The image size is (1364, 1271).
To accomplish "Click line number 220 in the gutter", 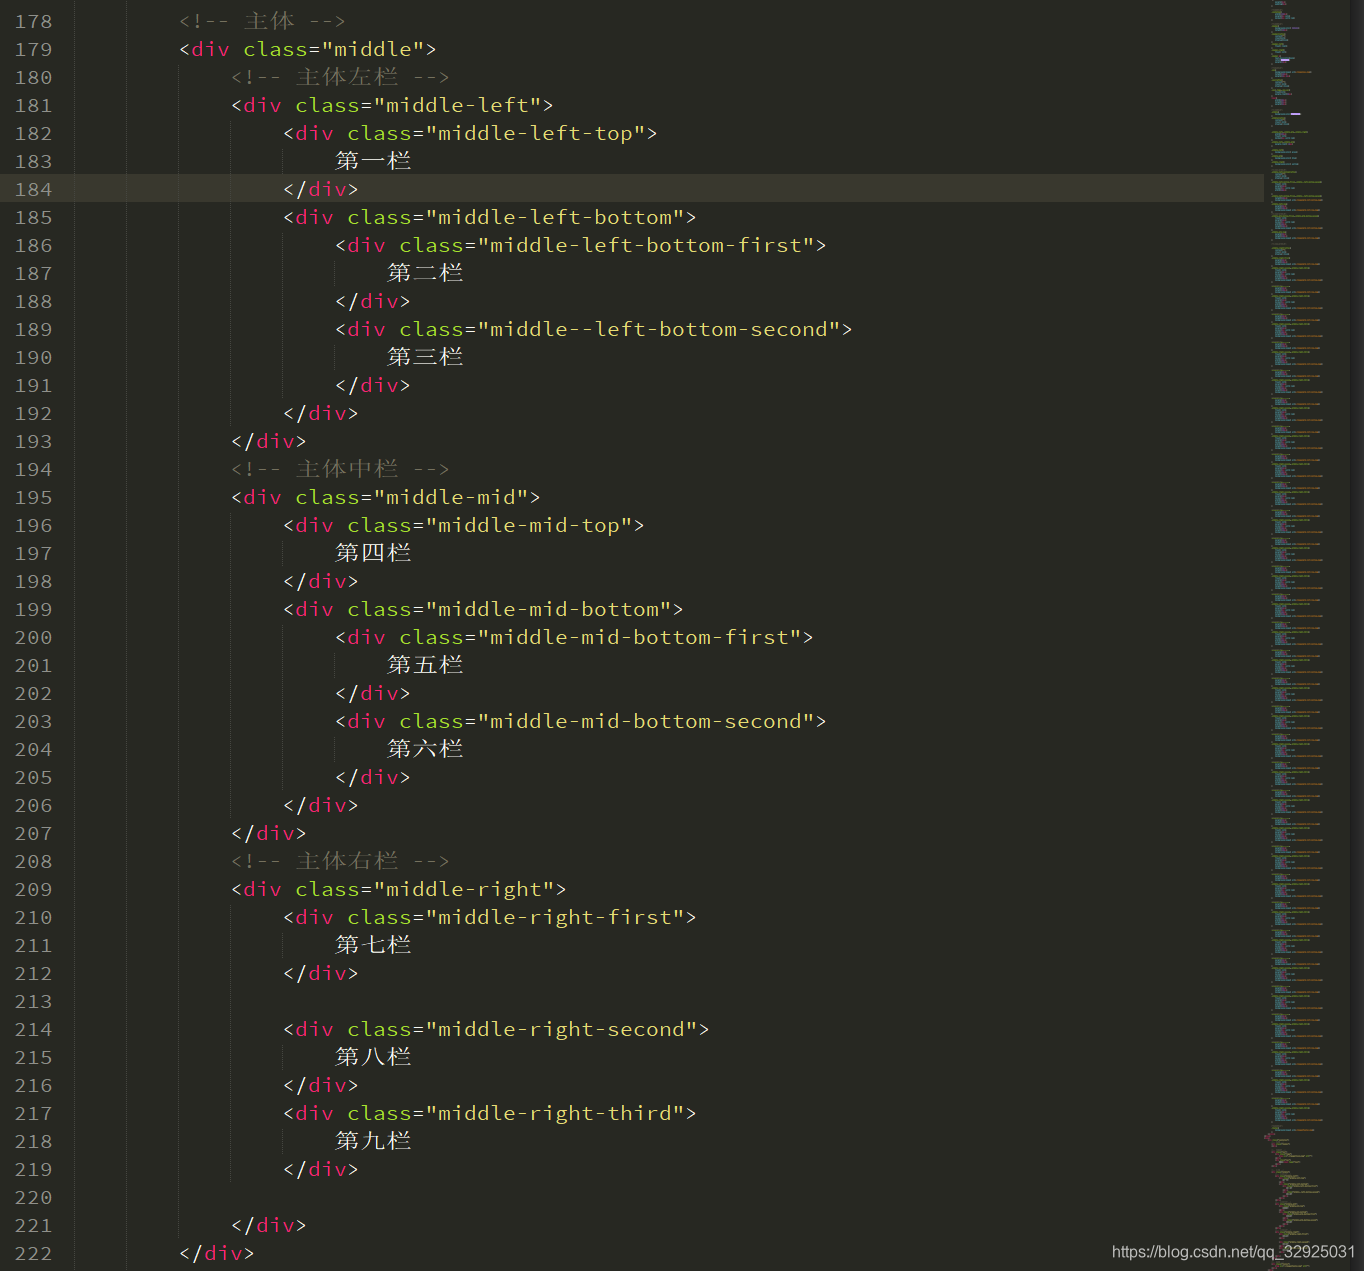I will (33, 1197).
